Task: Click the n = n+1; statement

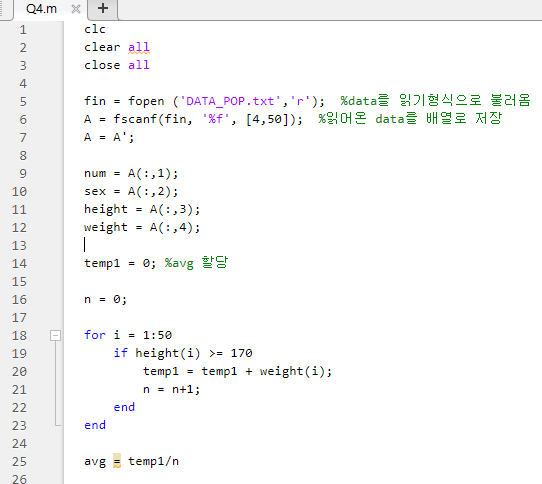Action: pos(171,390)
